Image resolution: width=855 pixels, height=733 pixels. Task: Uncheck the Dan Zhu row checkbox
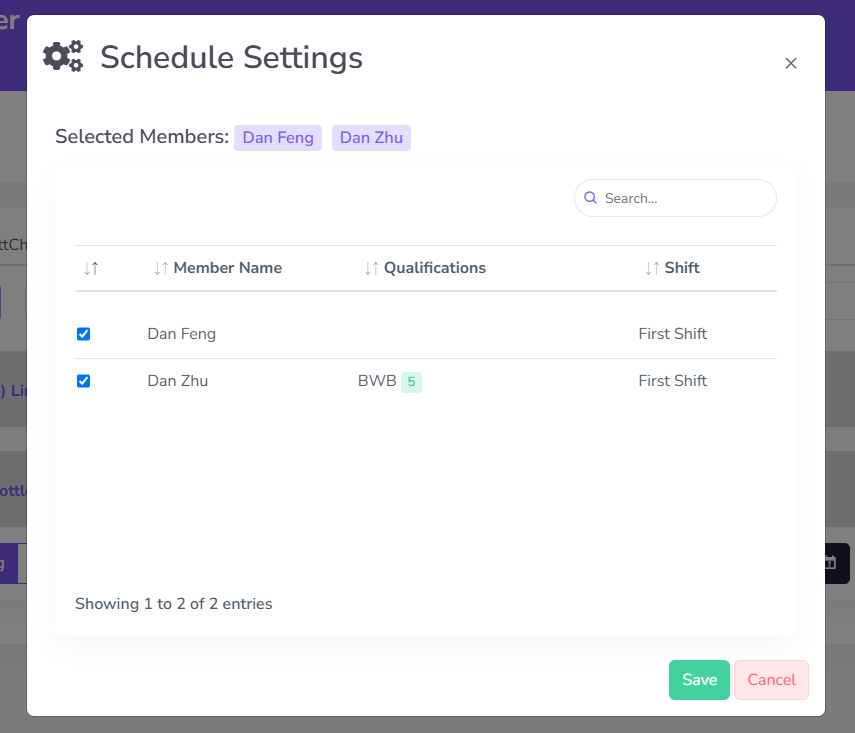[84, 381]
